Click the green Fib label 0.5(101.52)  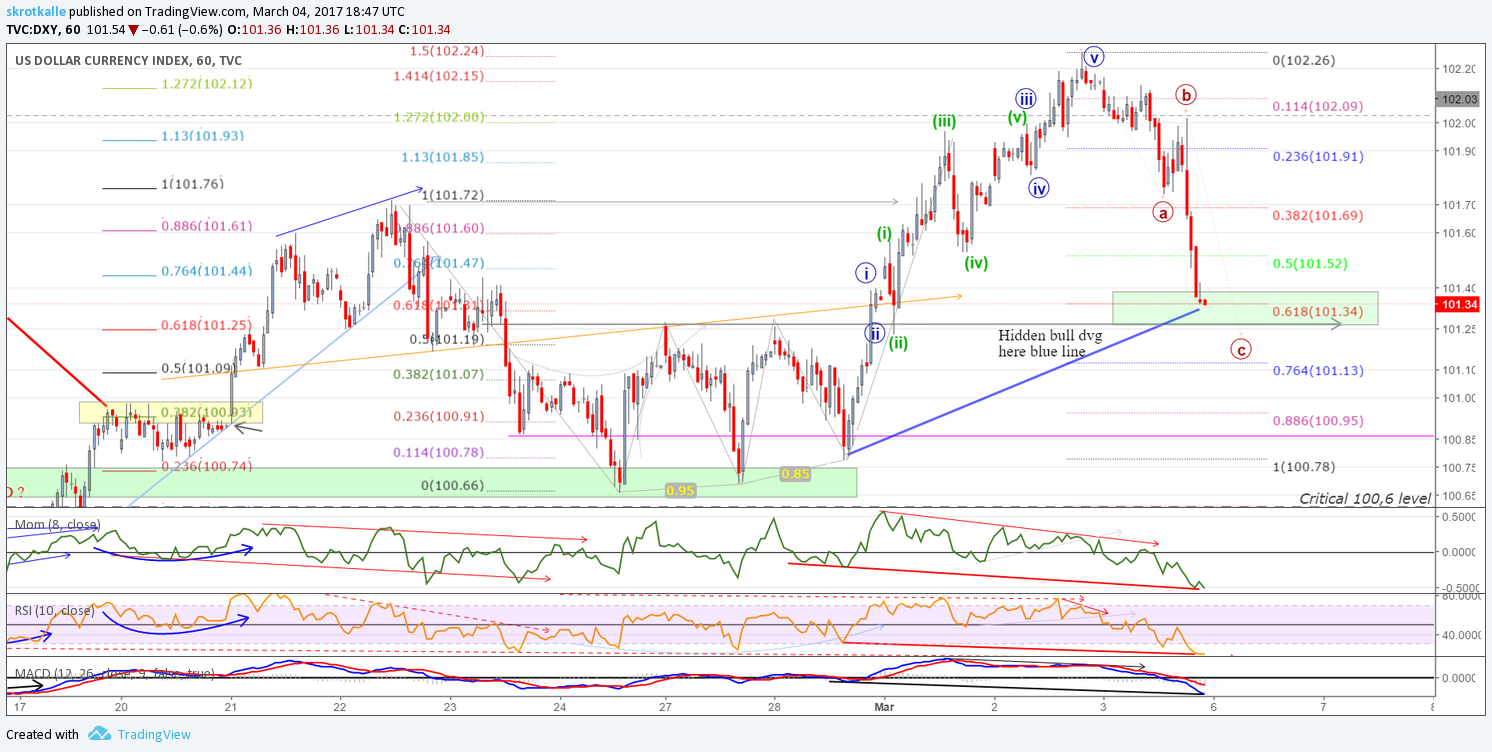click(1310, 264)
